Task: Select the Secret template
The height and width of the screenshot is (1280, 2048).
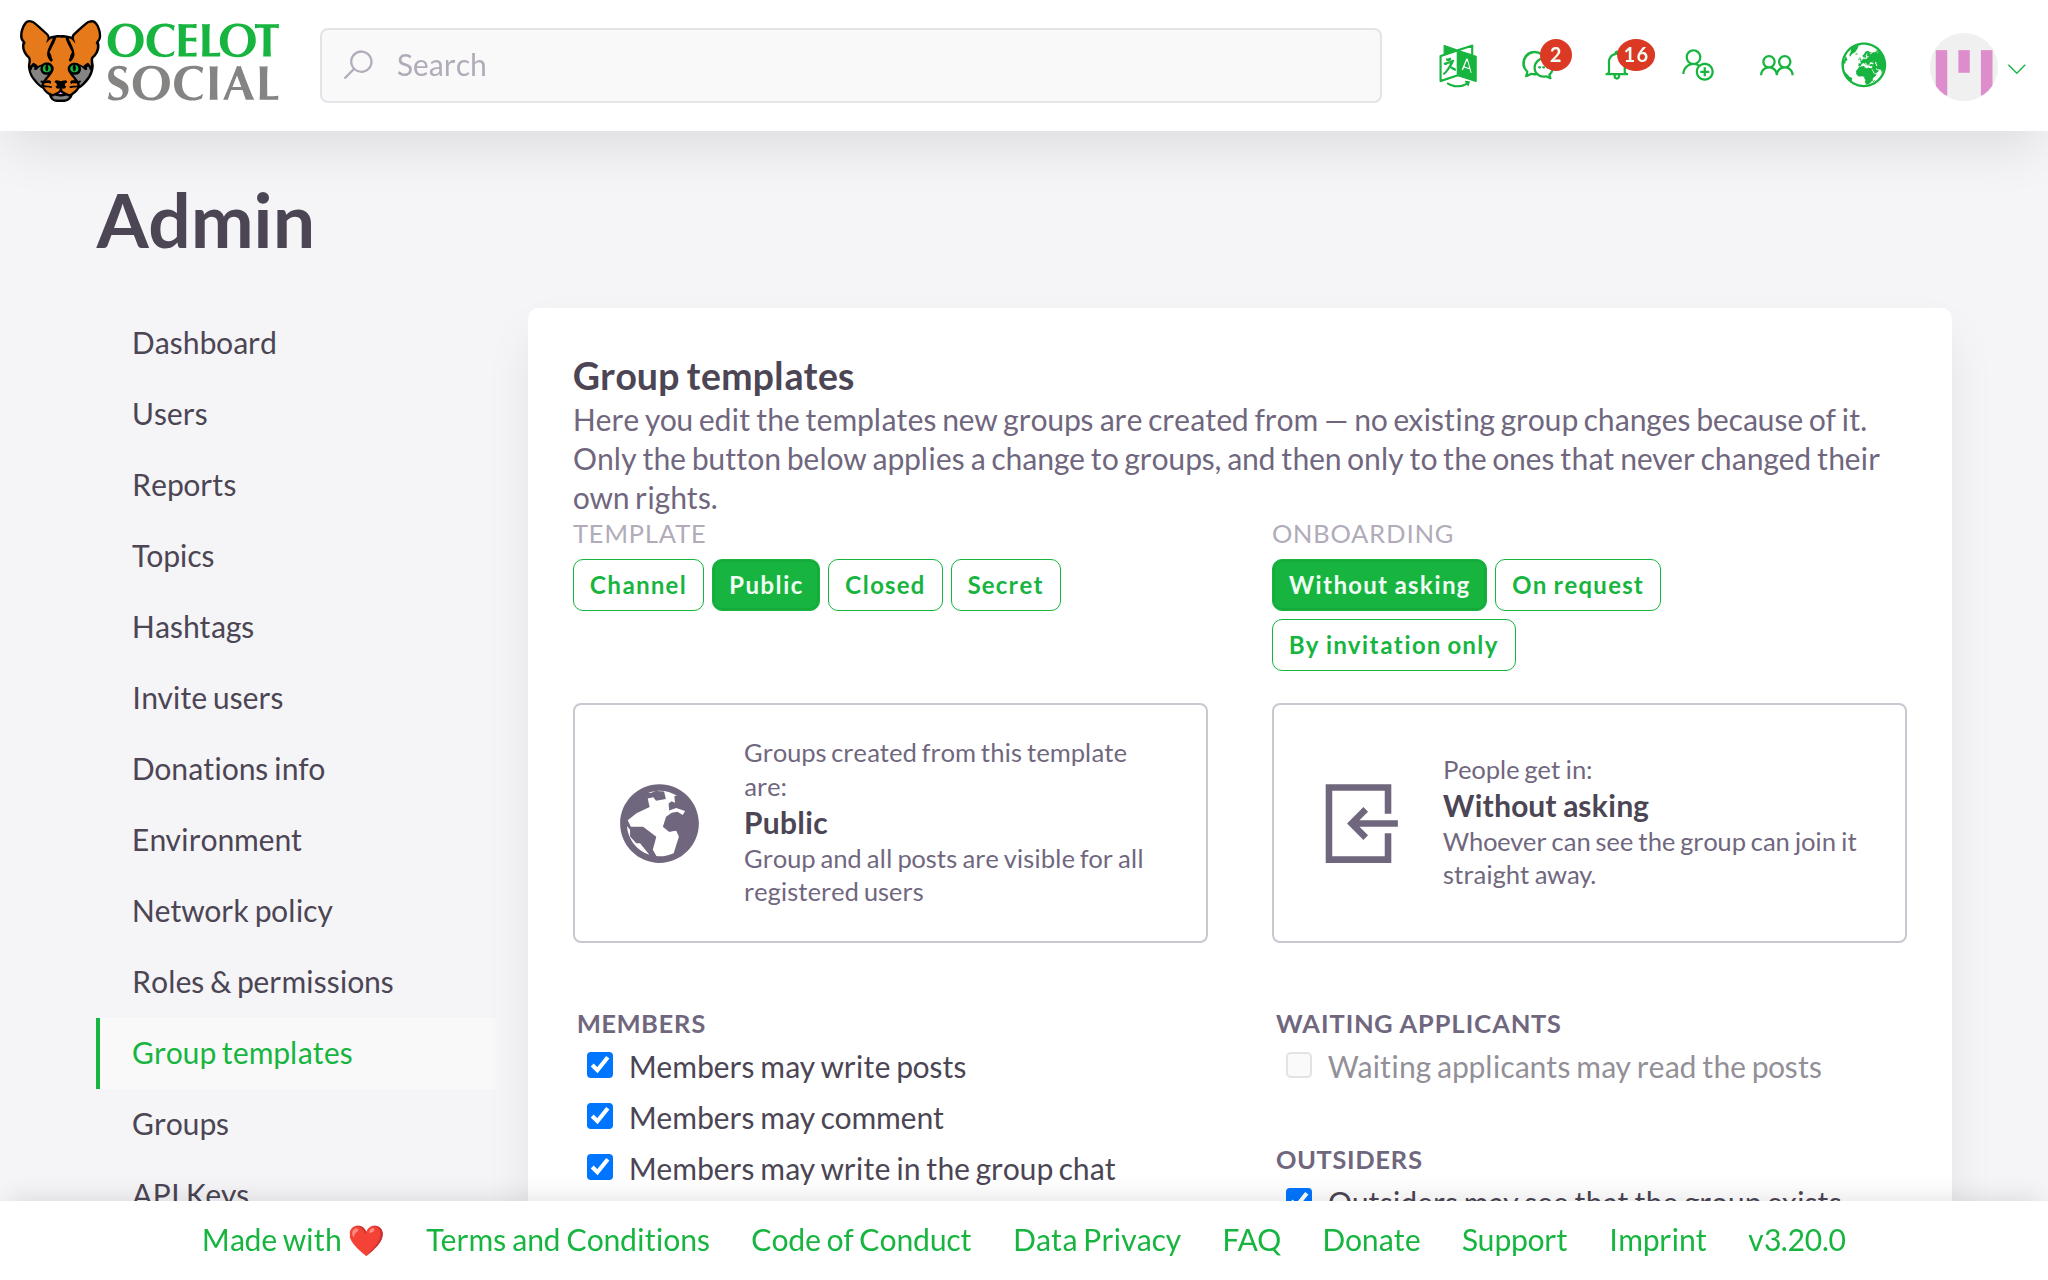Action: [x=1005, y=585]
